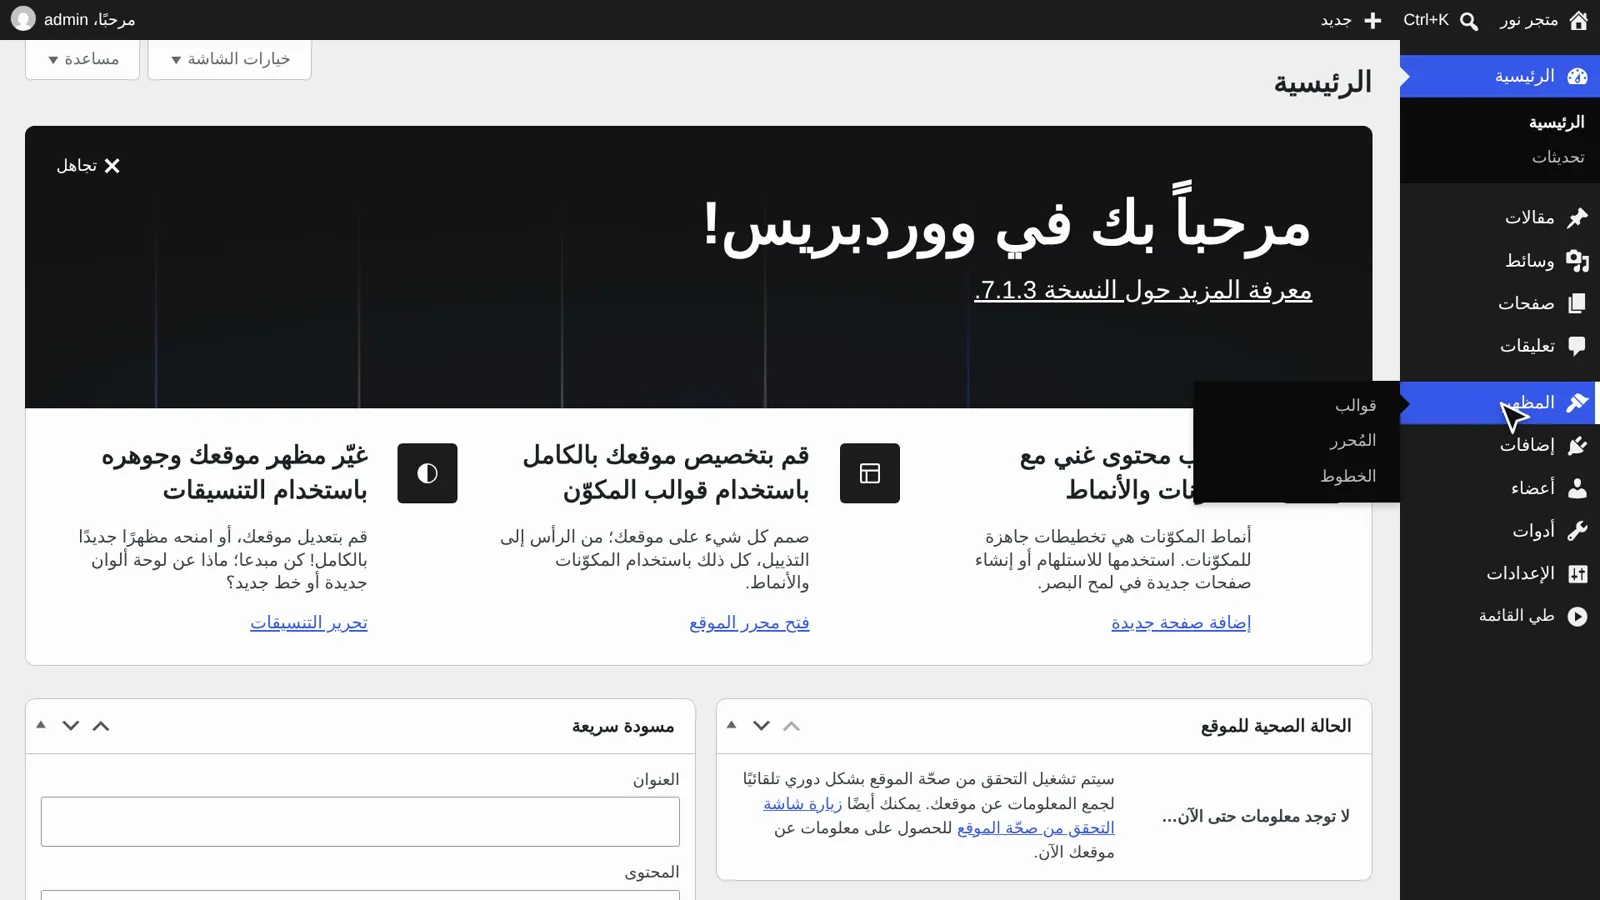This screenshot has height=900, width=1600.
Task: Toggle the مسودة سريعة panel
Action: click(41, 725)
